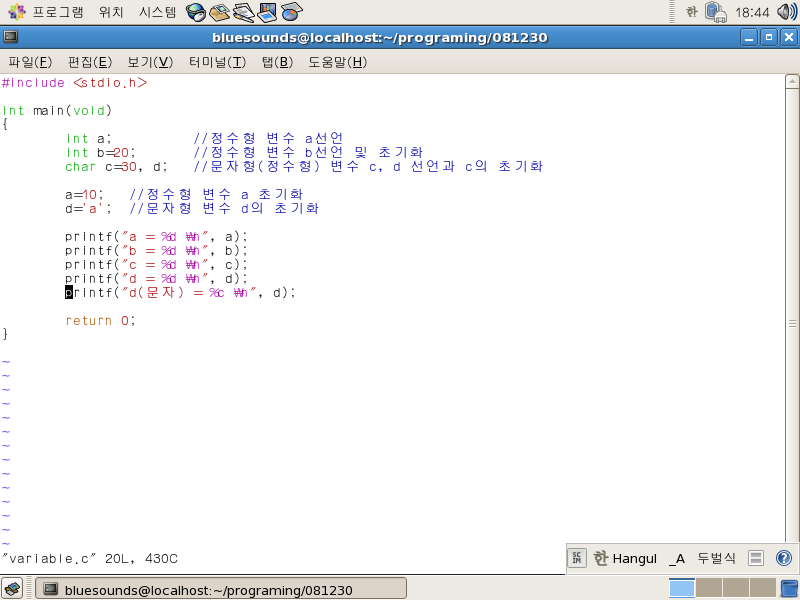This screenshot has width=800, height=600.
Task: Click the printf "c = %d" line
Action: 156,265
